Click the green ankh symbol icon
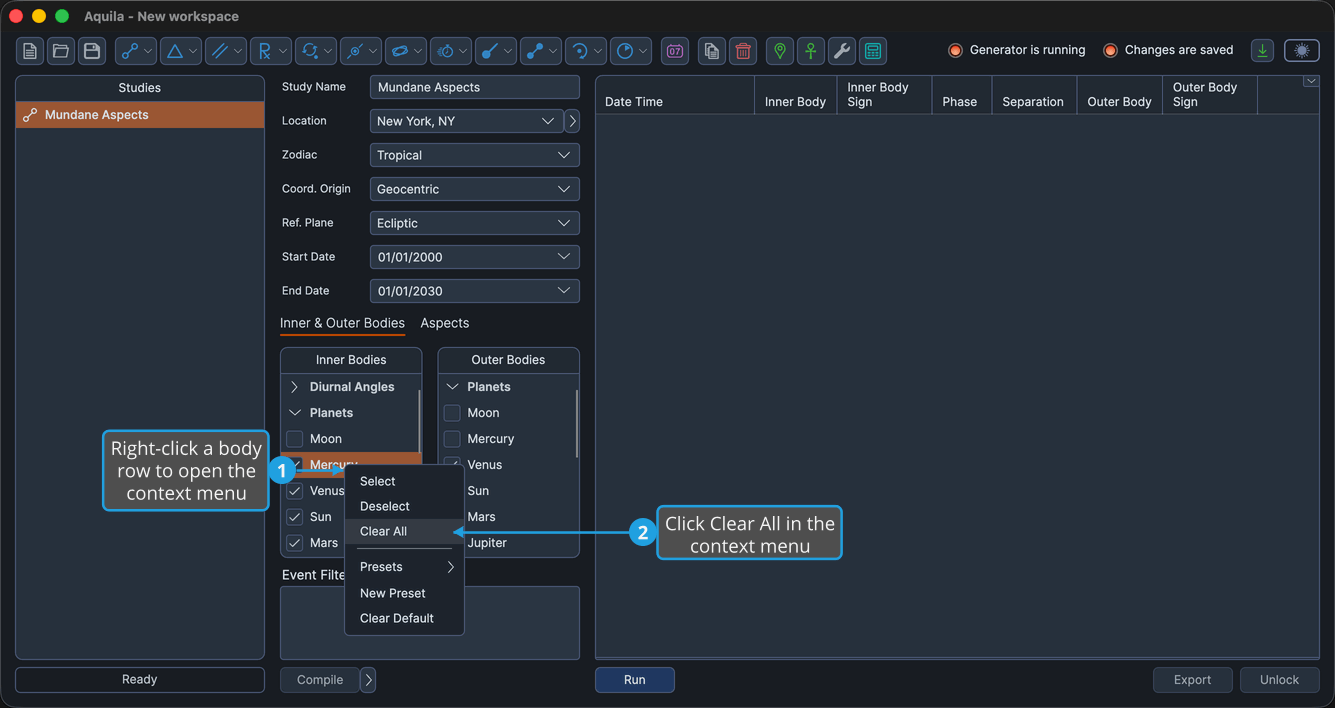Image resolution: width=1335 pixels, height=708 pixels. pos(811,51)
